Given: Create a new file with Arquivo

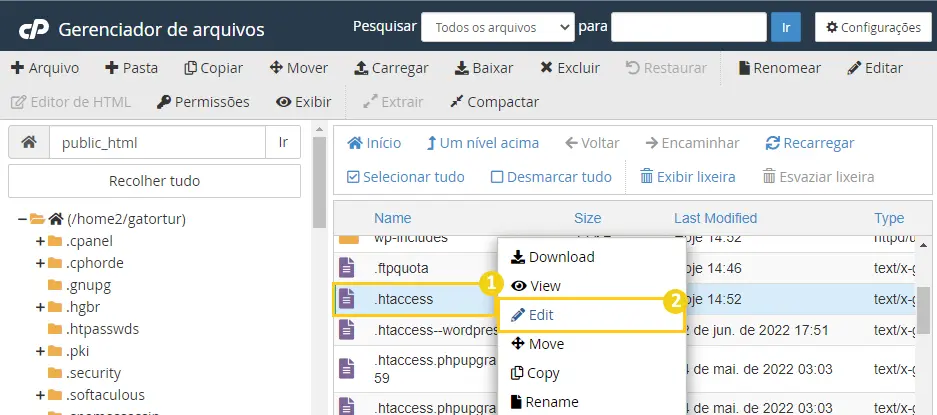Looking at the screenshot, I should [45, 68].
